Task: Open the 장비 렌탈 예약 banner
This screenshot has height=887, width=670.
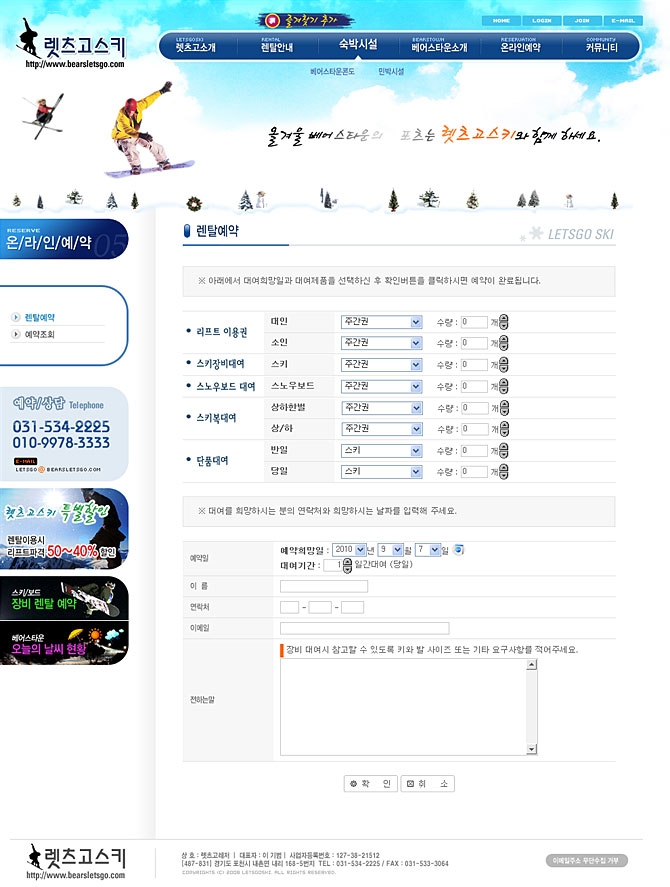Action: pos(64,598)
